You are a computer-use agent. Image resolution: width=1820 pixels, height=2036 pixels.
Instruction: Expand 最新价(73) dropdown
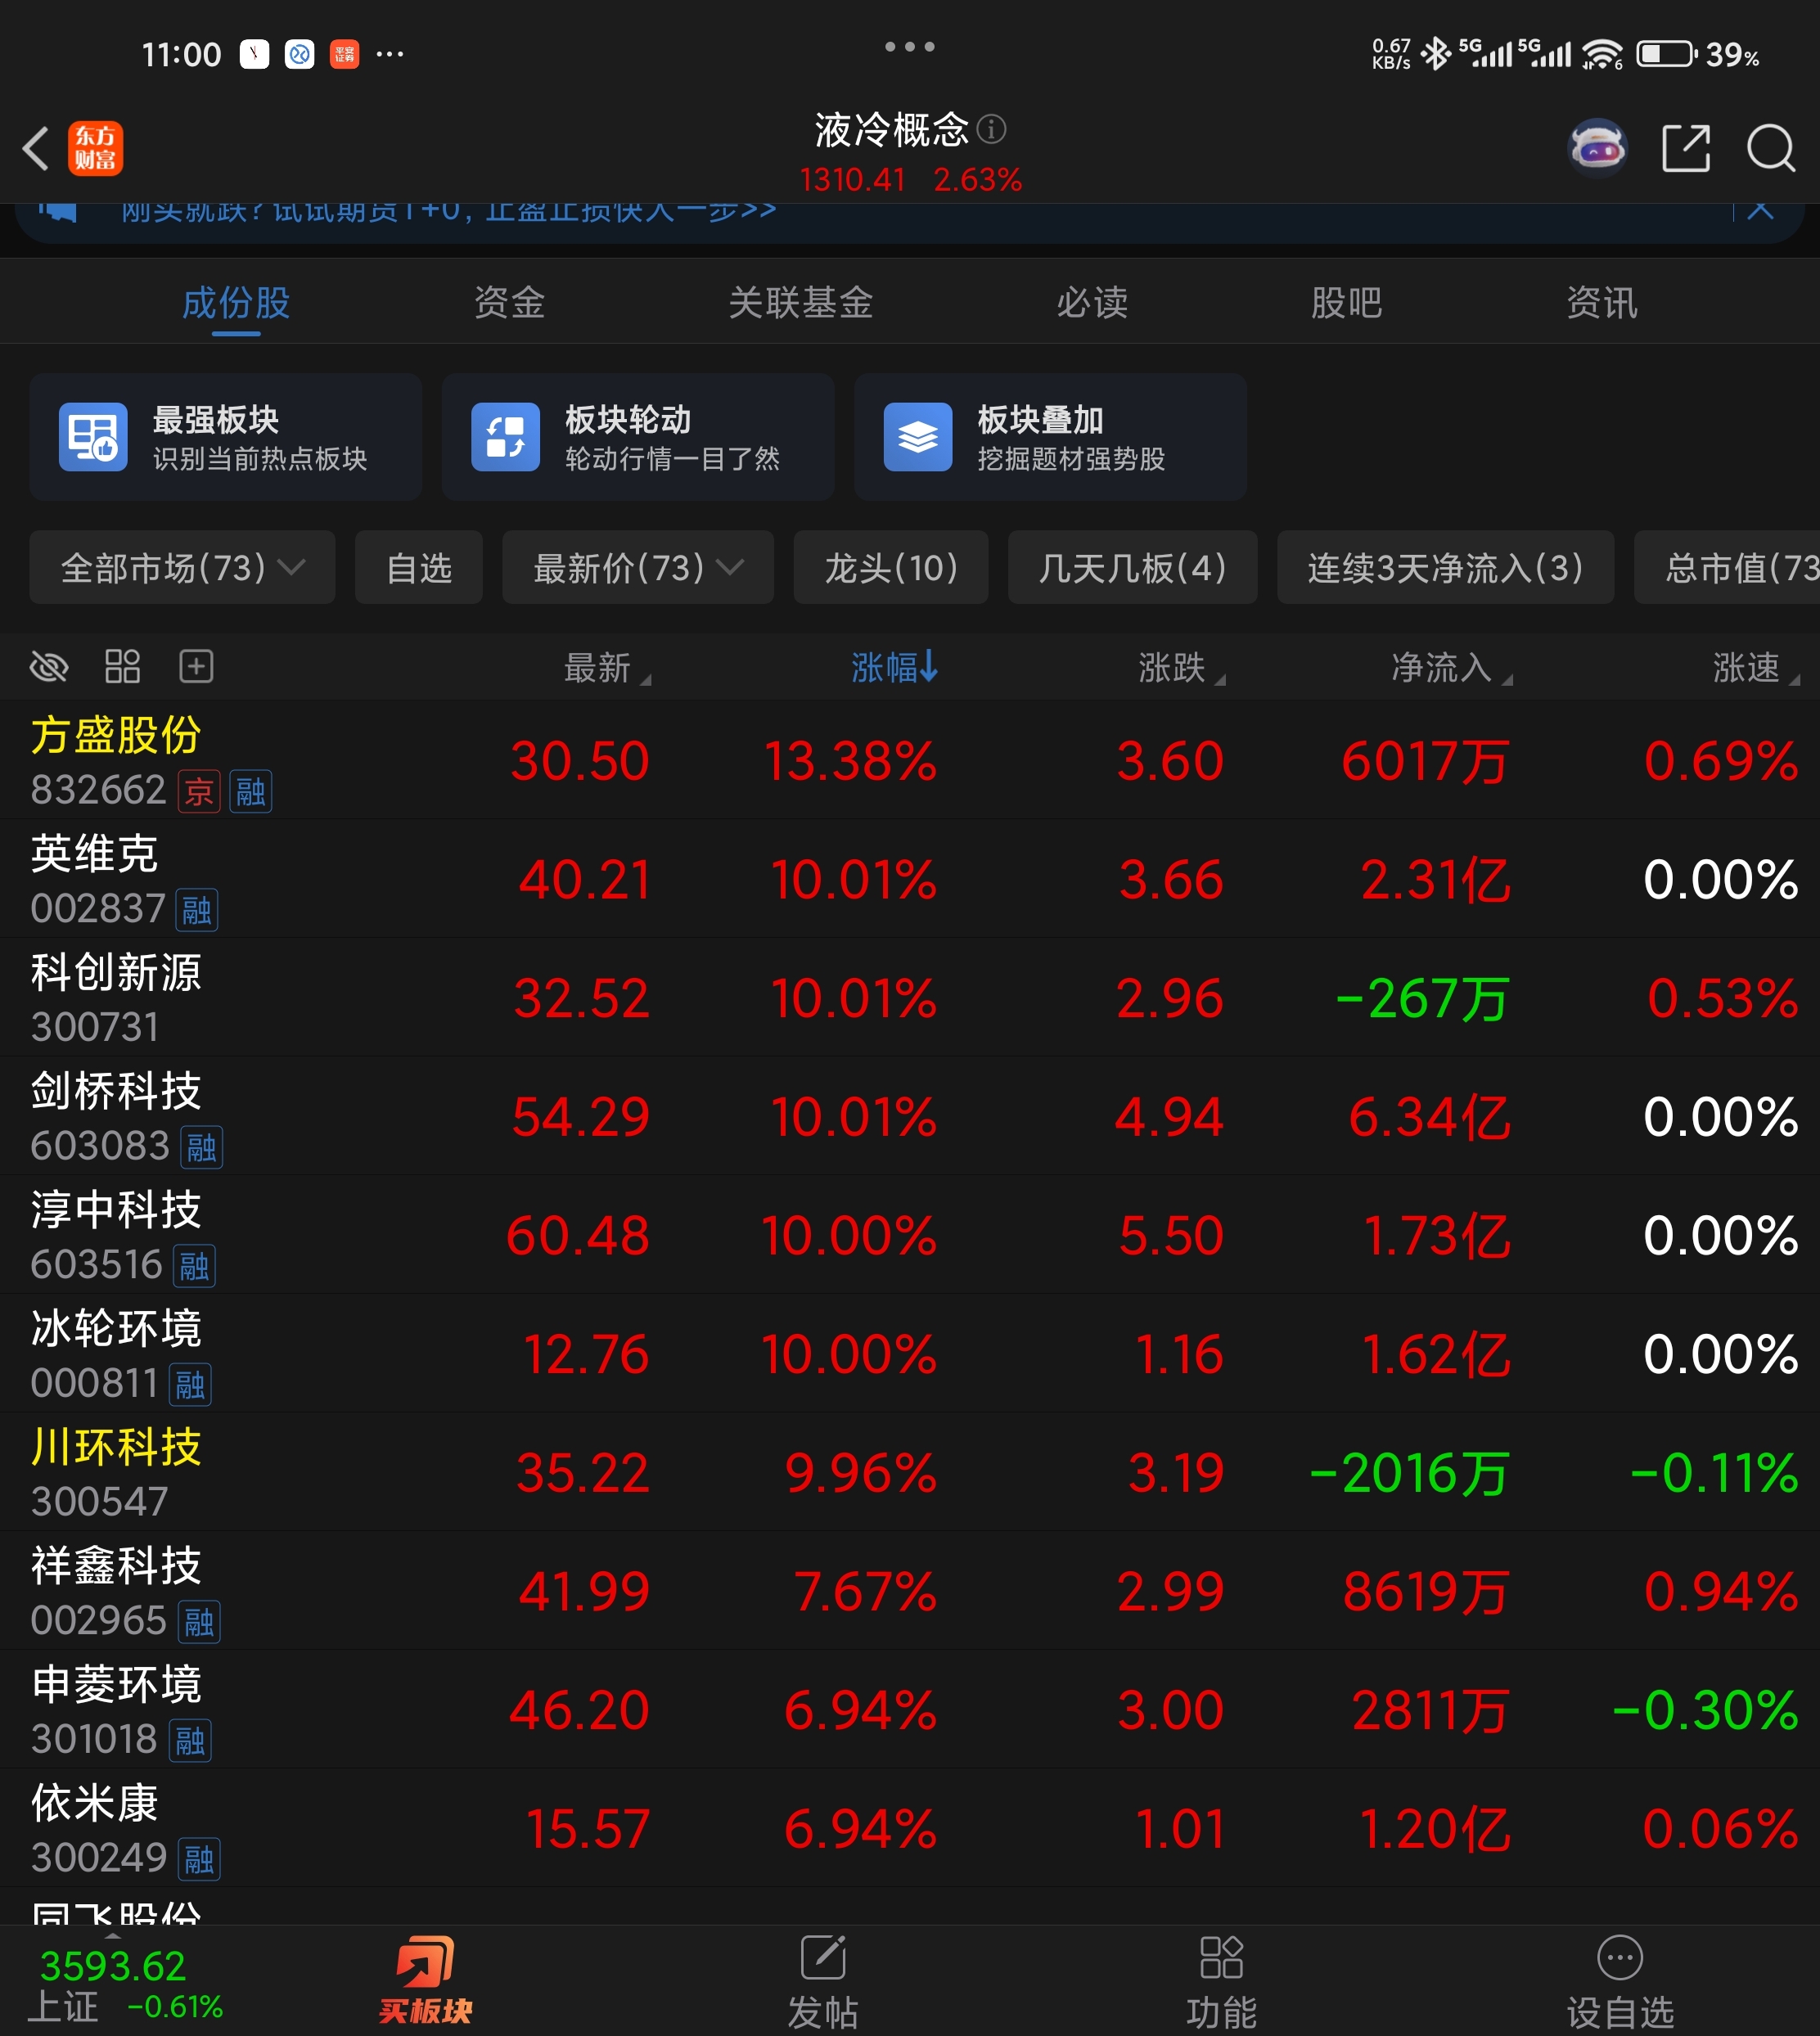[638, 567]
